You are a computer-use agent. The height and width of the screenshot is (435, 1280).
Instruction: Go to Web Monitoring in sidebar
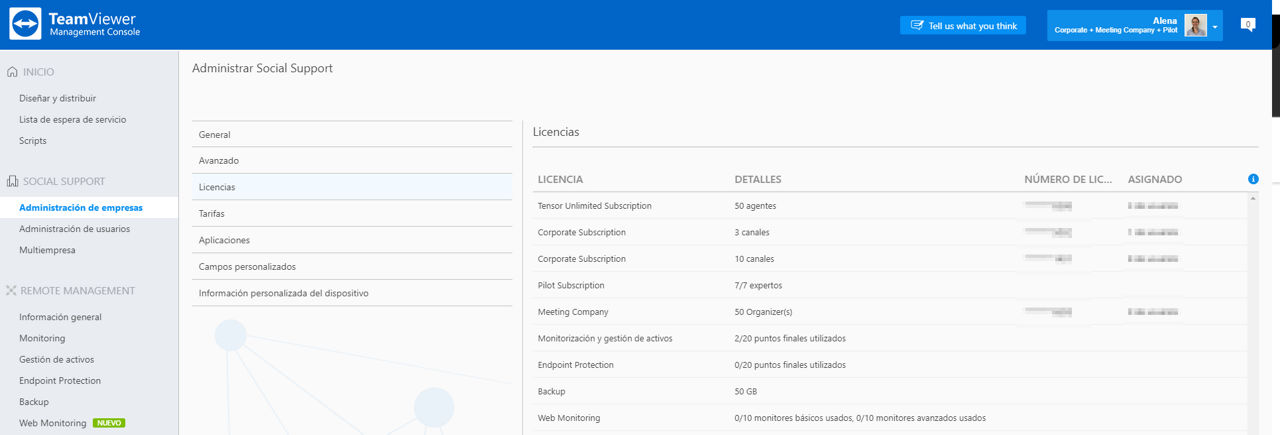click(x=53, y=423)
